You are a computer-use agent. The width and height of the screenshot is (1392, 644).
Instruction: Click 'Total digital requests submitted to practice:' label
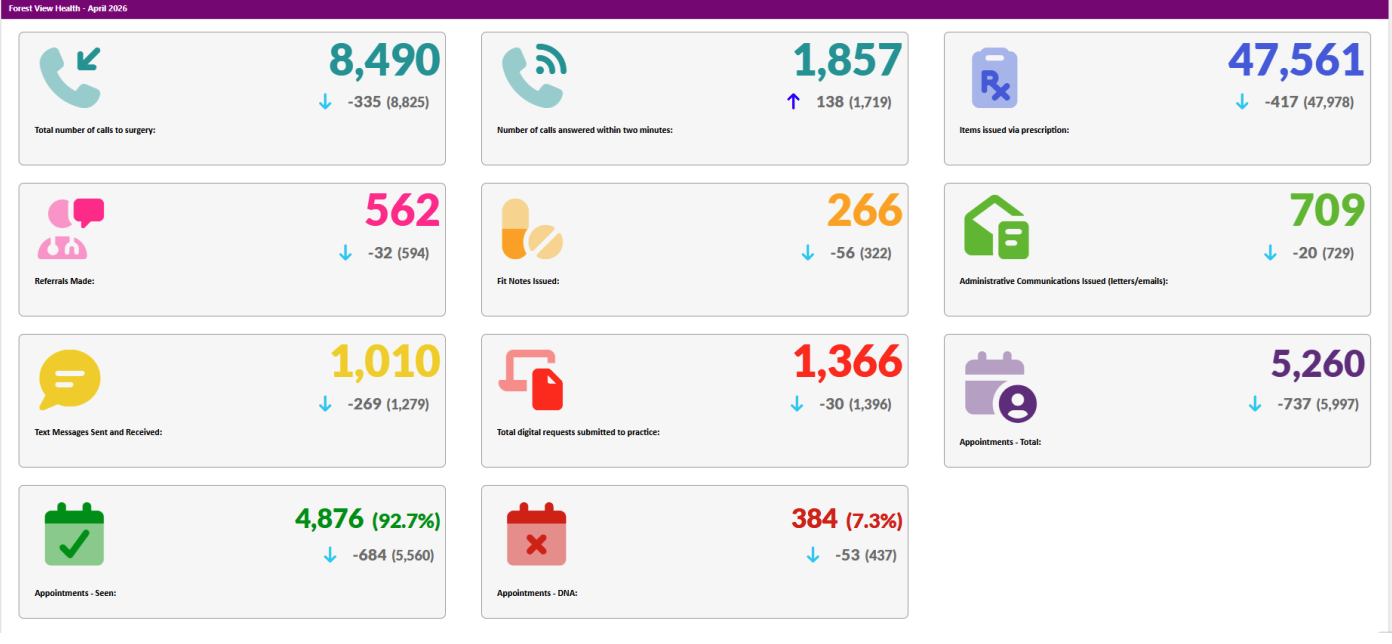578,432
